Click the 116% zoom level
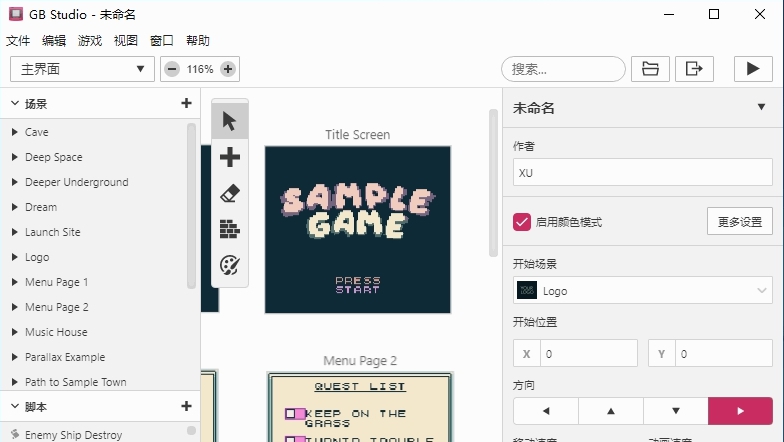 click(x=200, y=69)
